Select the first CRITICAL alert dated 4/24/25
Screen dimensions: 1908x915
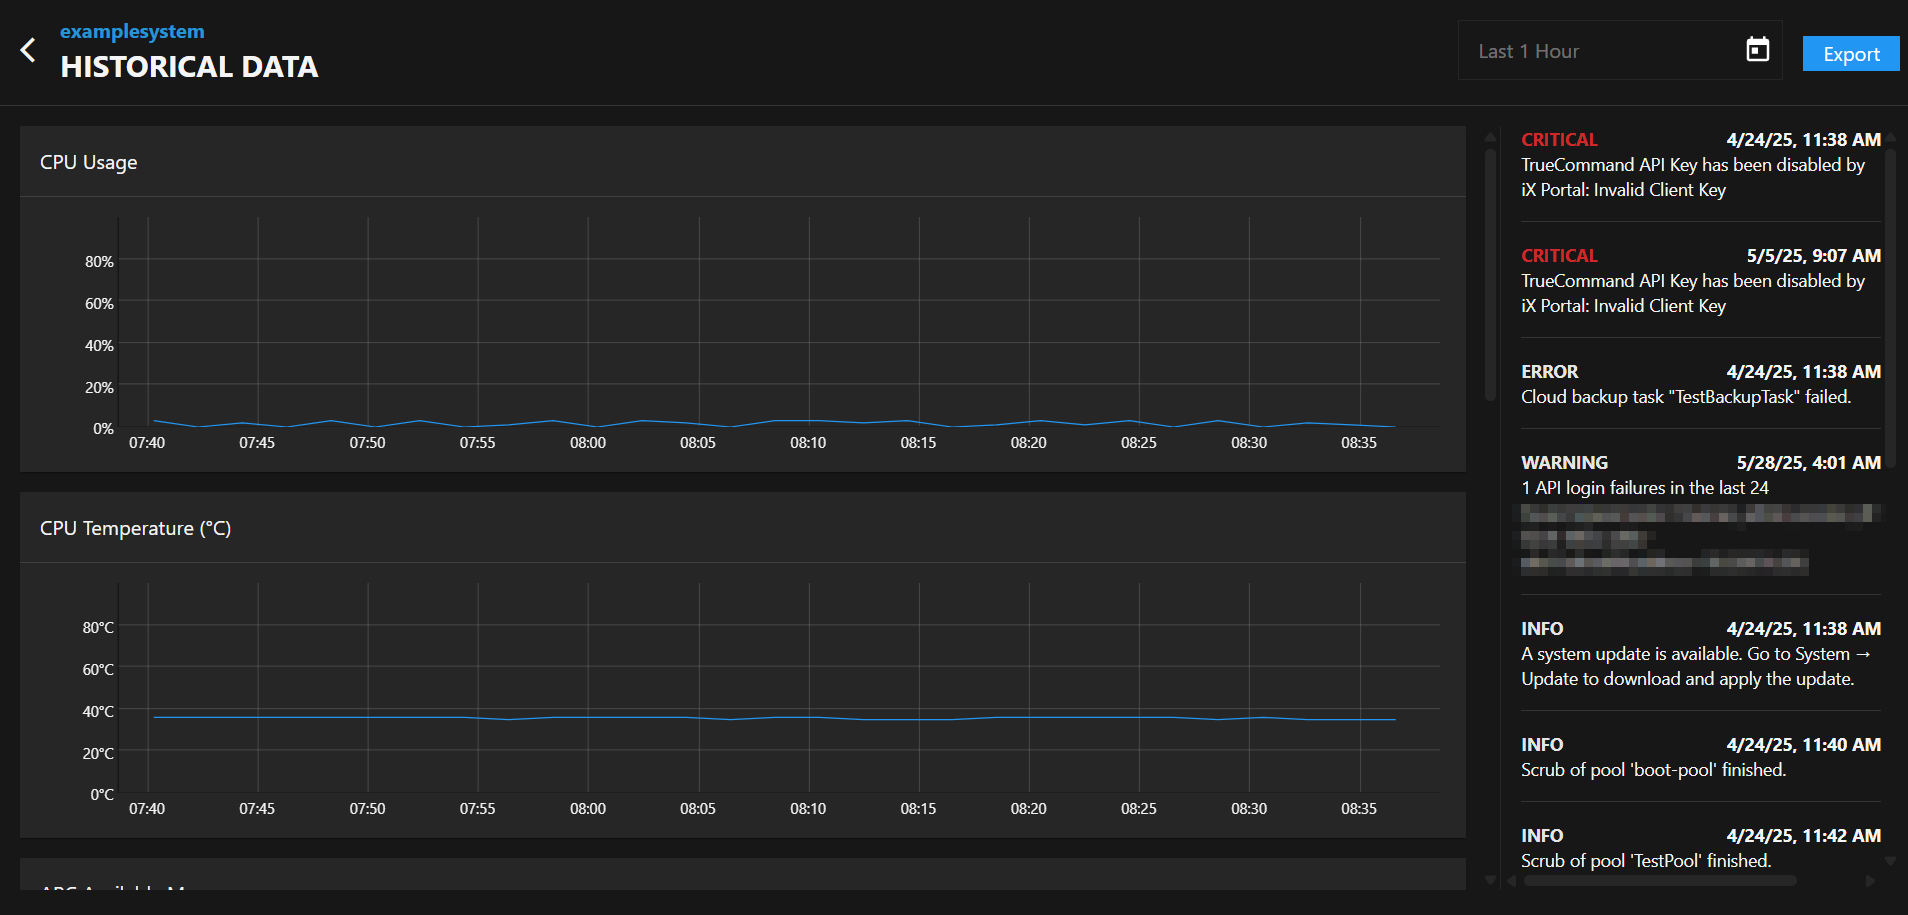1700,165
